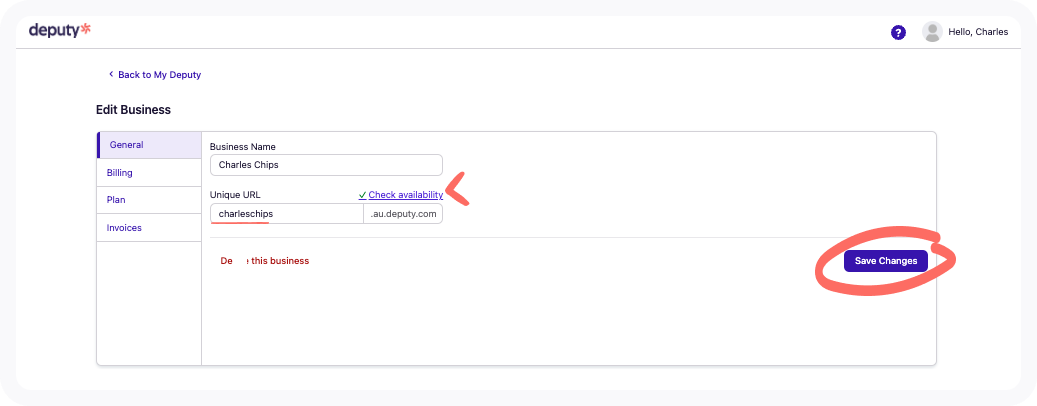Focus the Unique URL input field
Viewport: 1037px width, 406px height.
point(287,214)
